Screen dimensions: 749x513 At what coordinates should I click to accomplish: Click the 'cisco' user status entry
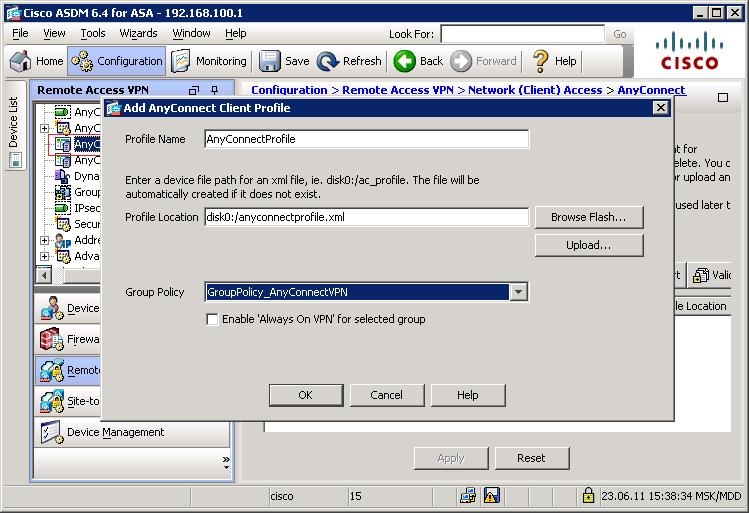point(282,496)
